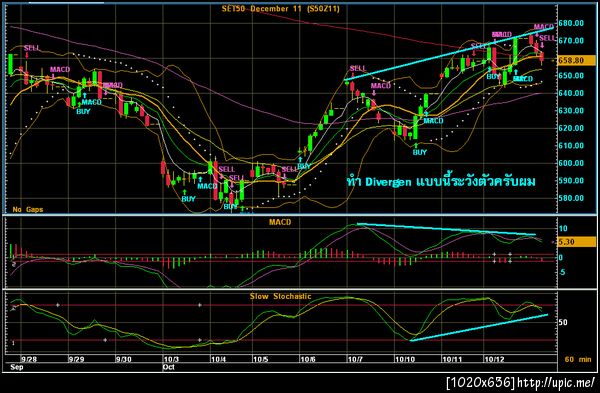Click the 680.00 price axis label

pos(571,23)
